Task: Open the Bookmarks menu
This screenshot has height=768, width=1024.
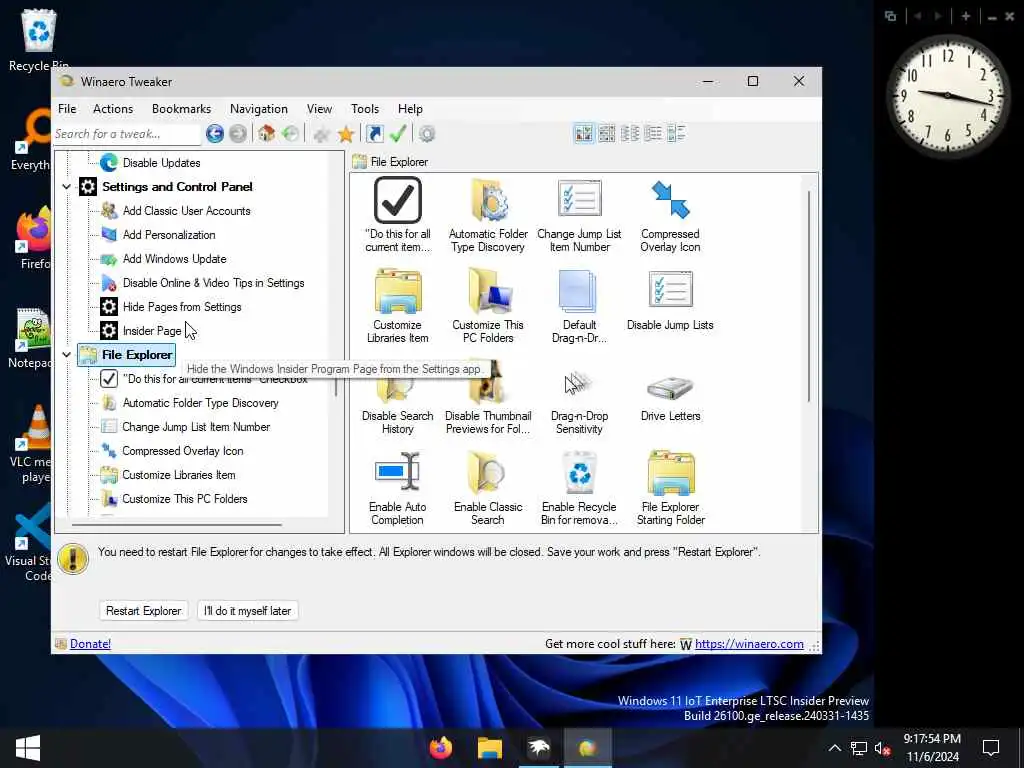Action: [x=182, y=109]
